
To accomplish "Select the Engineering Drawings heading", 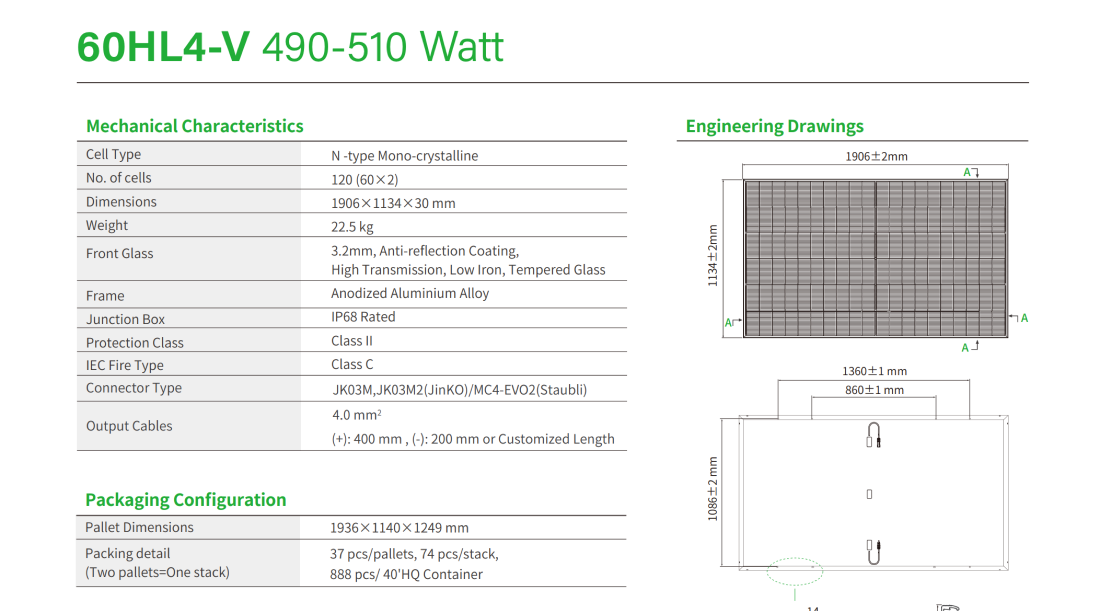I will pyautogui.click(x=774, y=126).
